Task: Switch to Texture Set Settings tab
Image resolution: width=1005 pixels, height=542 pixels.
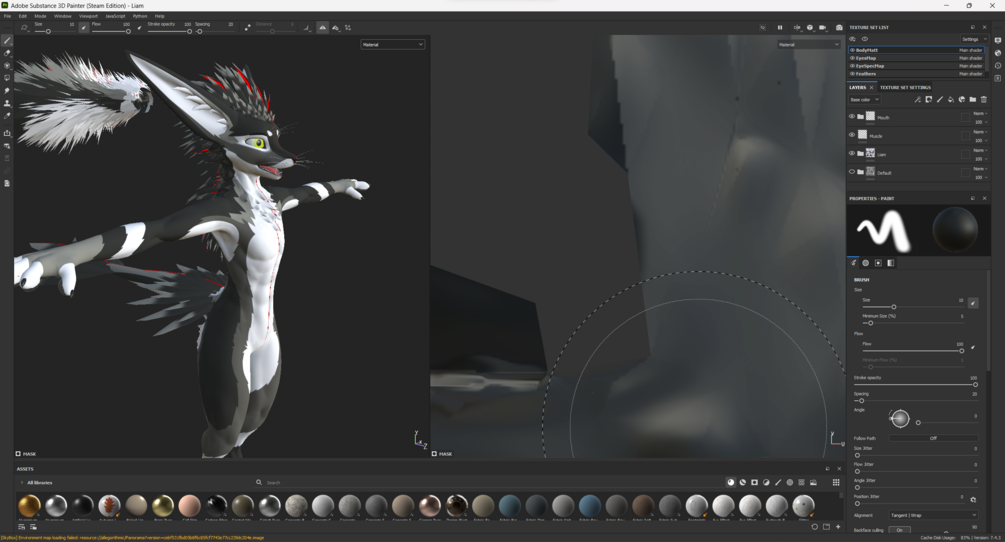Action: [905, 87]
